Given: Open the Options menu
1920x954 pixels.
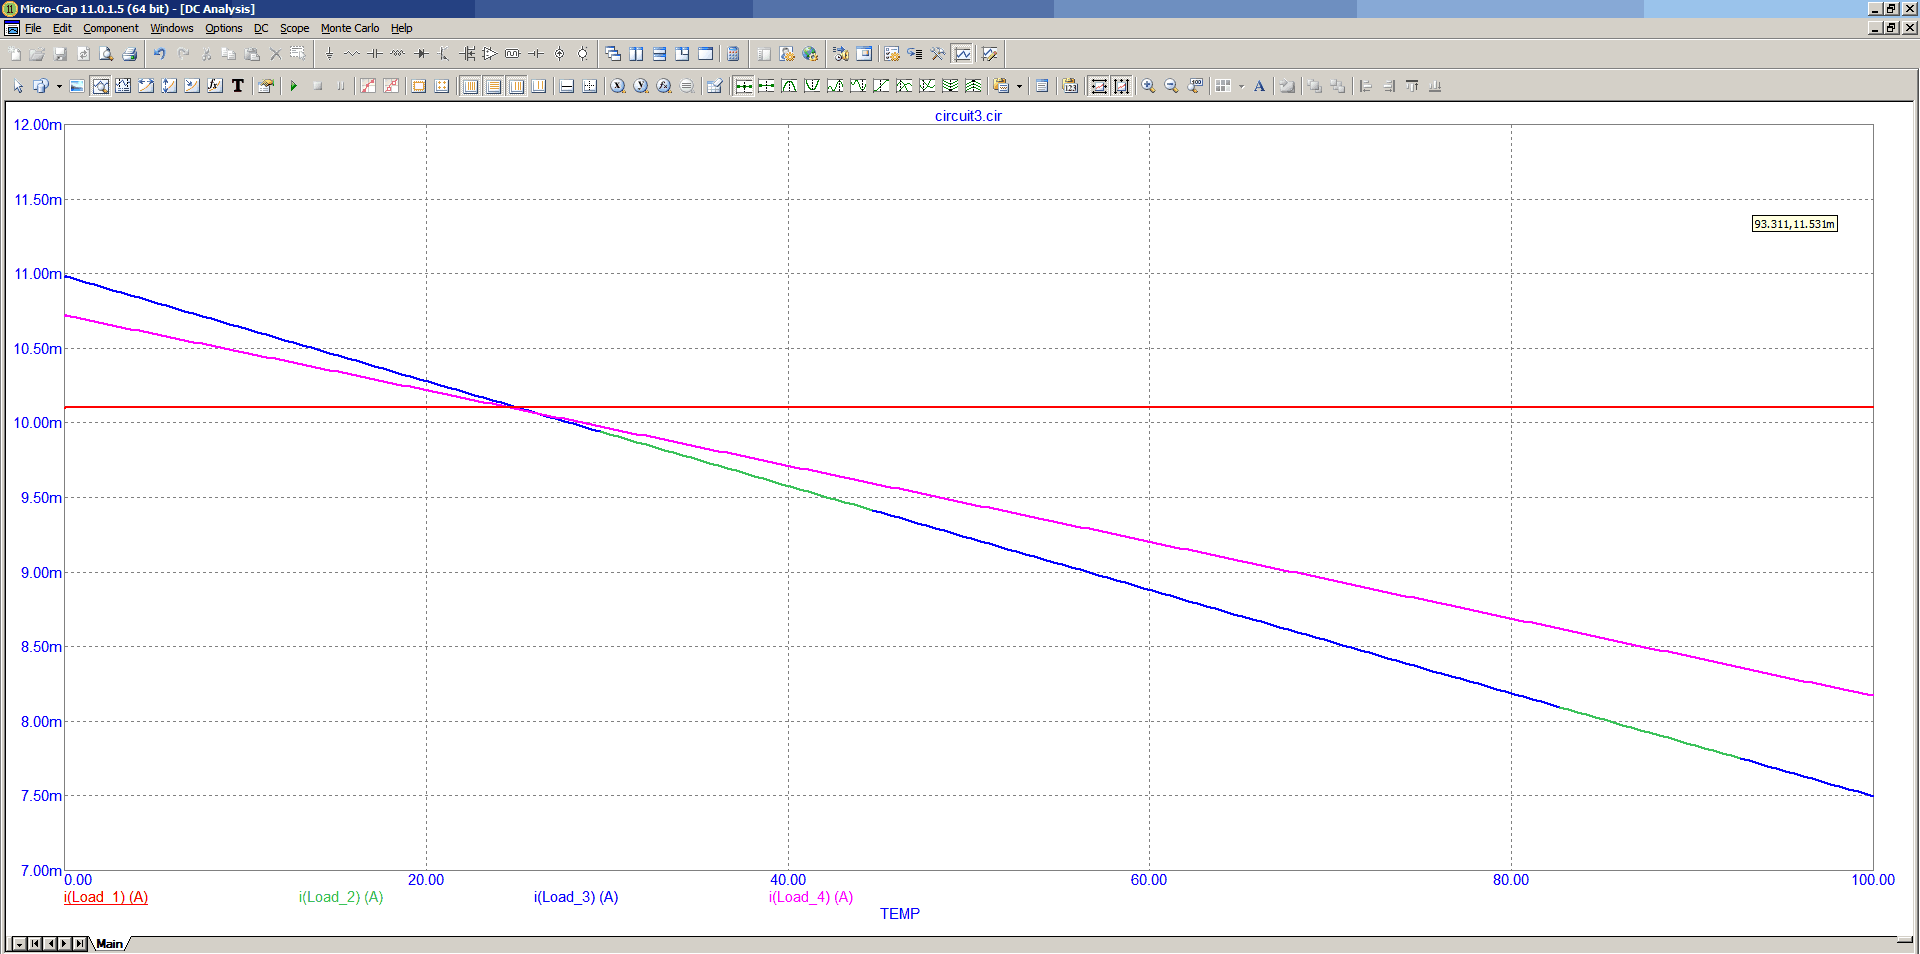Looking at the screenshot, I should click(x=224, y=28).
